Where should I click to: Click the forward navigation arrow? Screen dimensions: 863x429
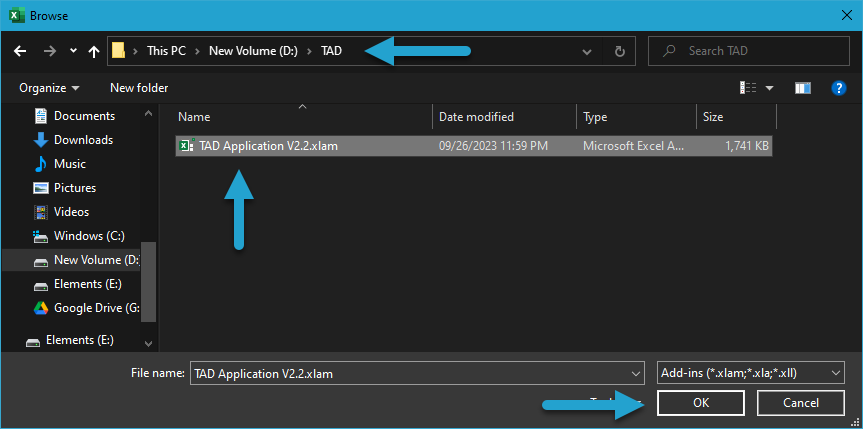[50, 51]
